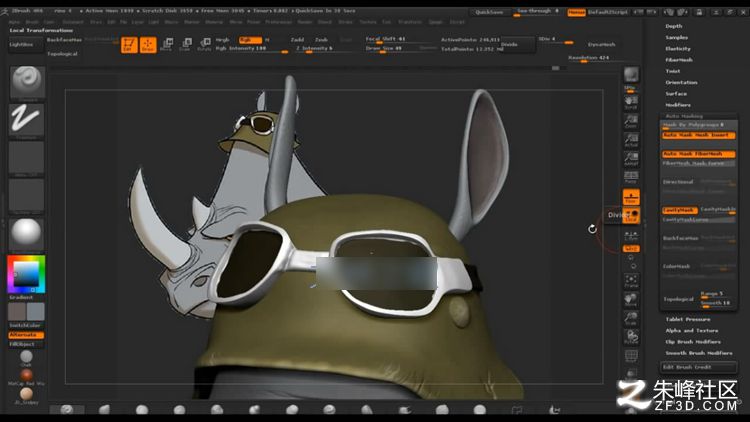Toggle Auto Mask Mesh Insert

click(x=698, y=135)
